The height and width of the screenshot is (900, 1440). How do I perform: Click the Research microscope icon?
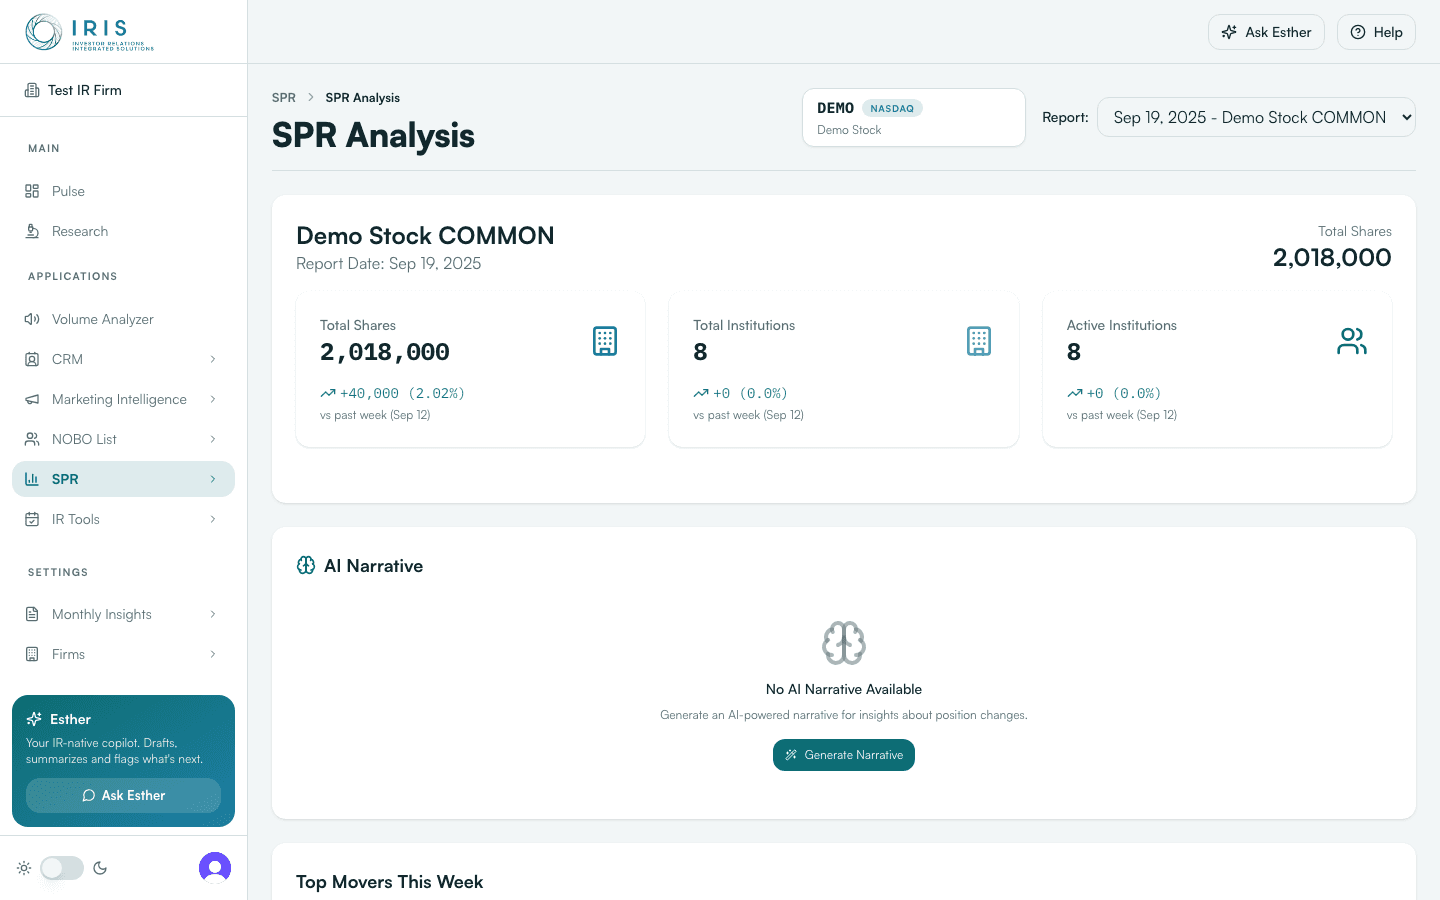[32, 231]
